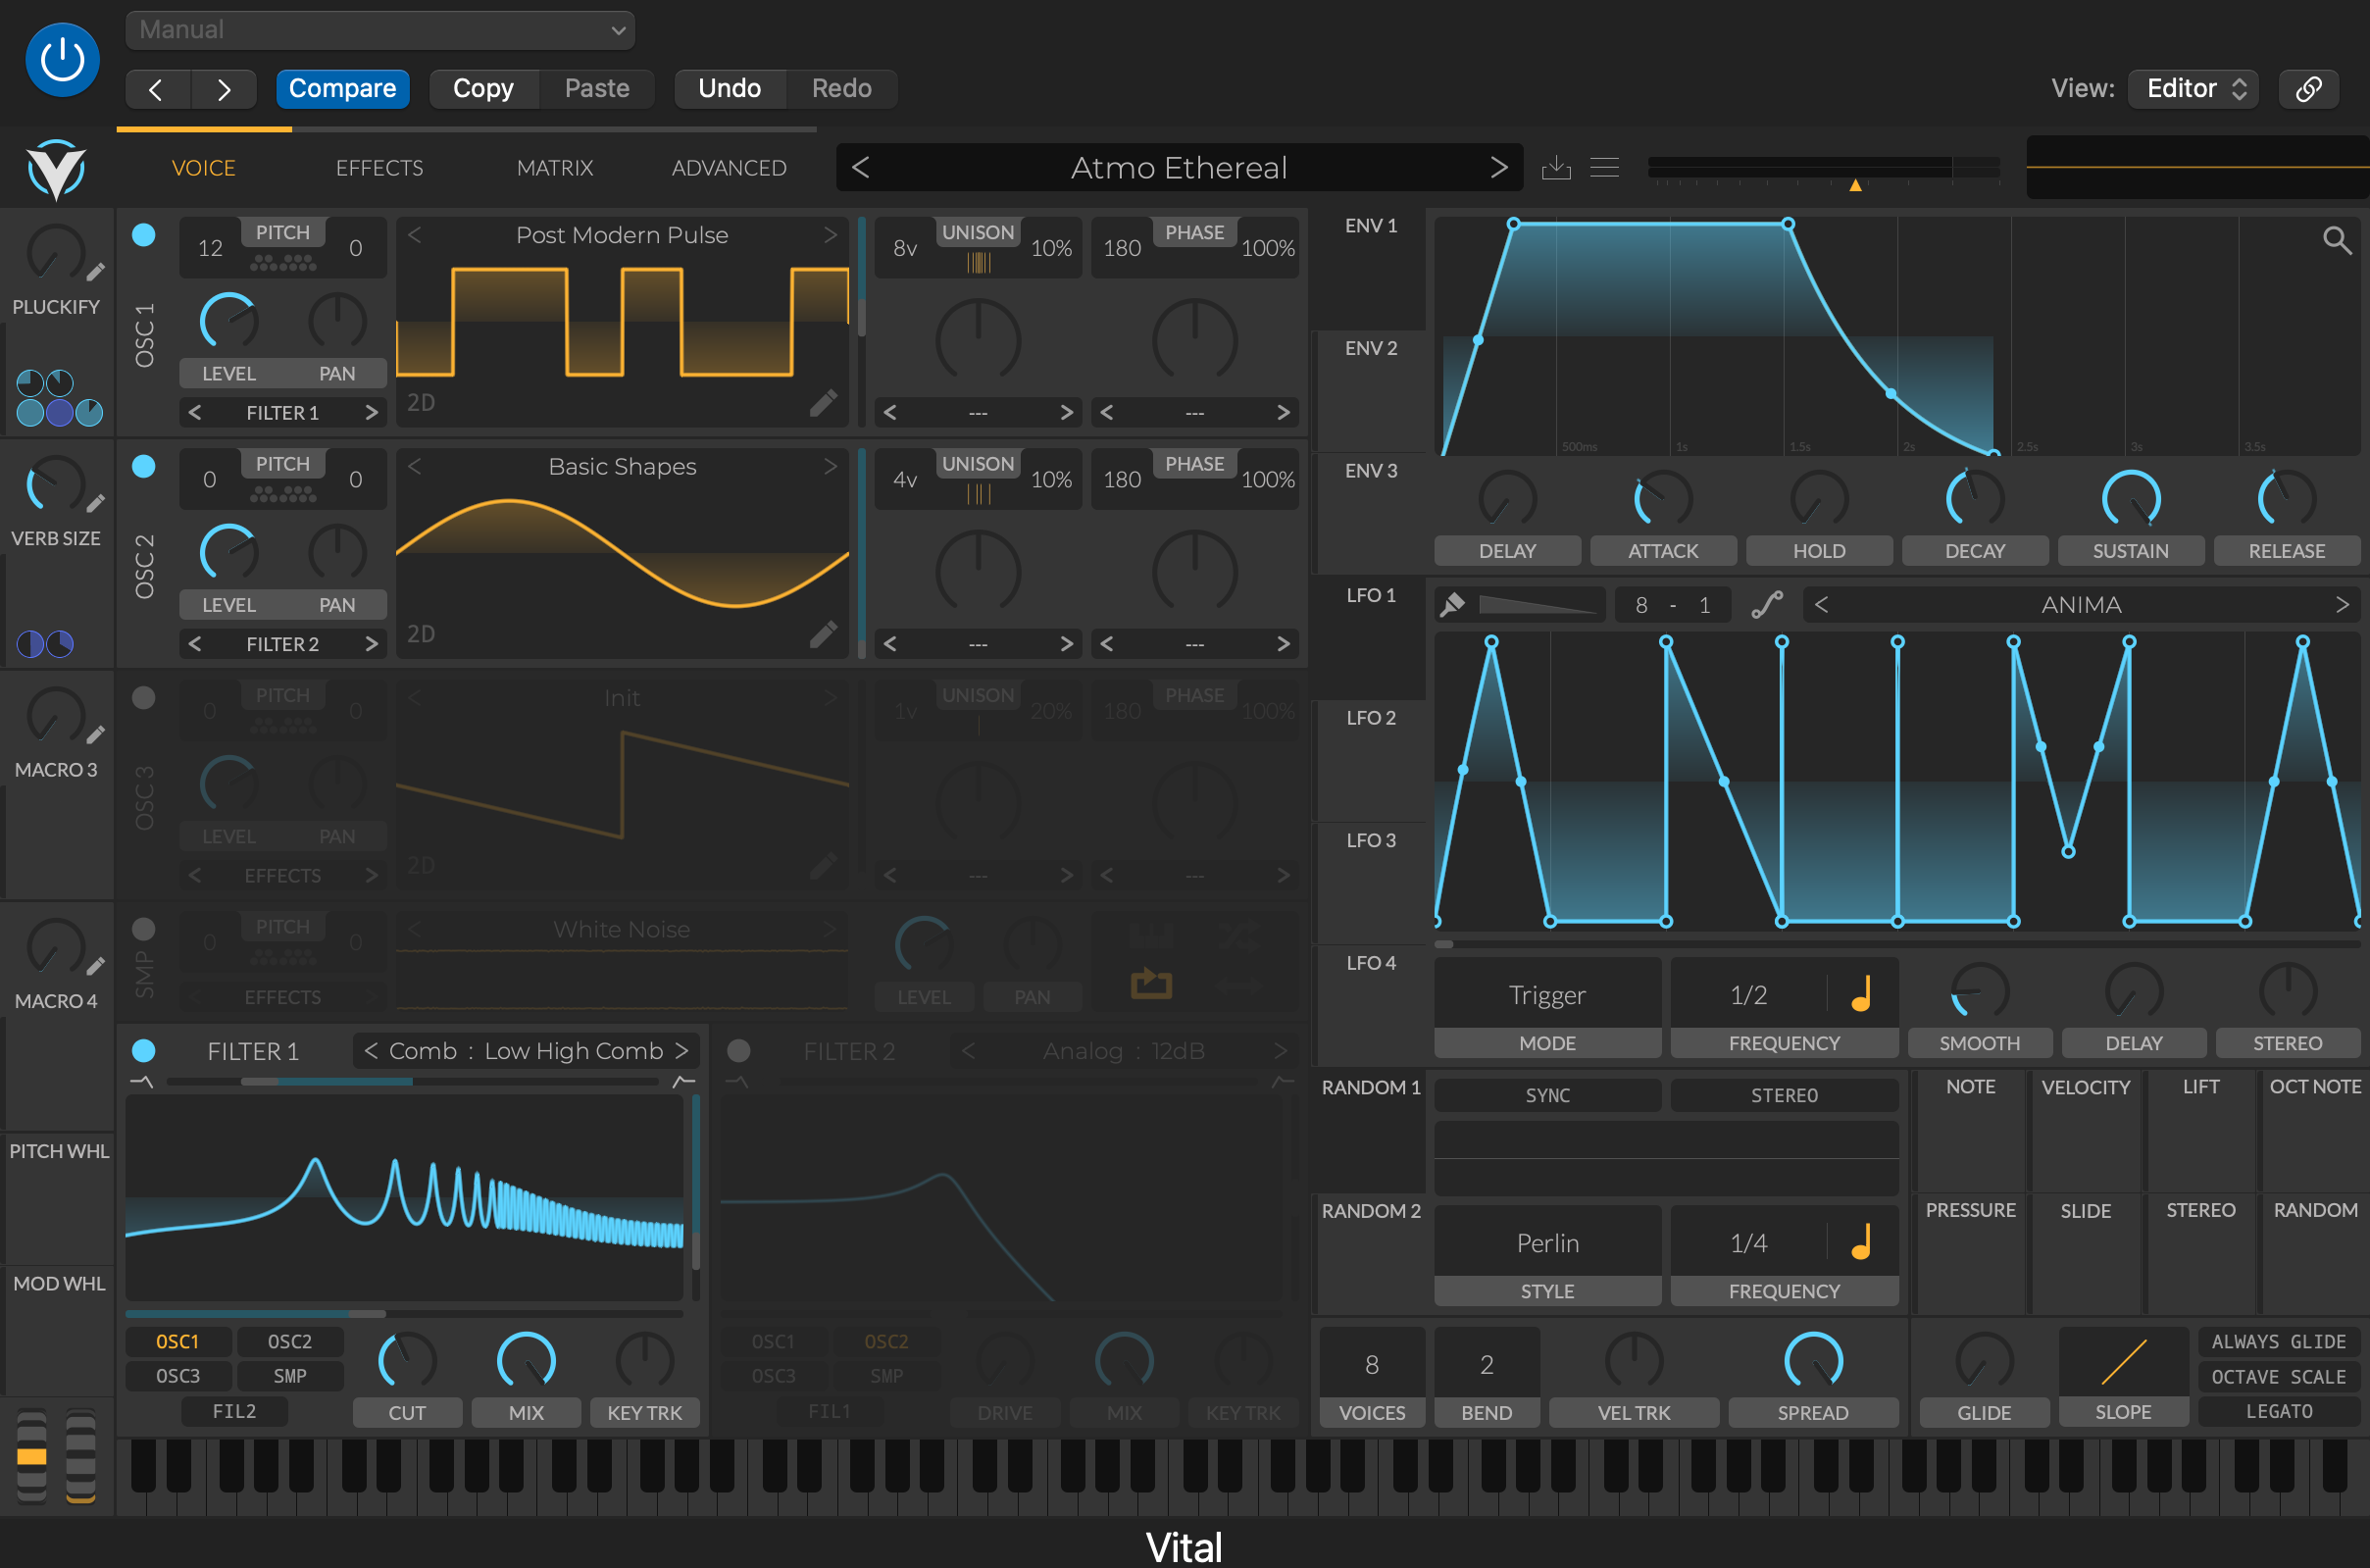Screen dimensions: 2370x1568
Task: Click the Copy button
Action: click(x=483, y=89)
